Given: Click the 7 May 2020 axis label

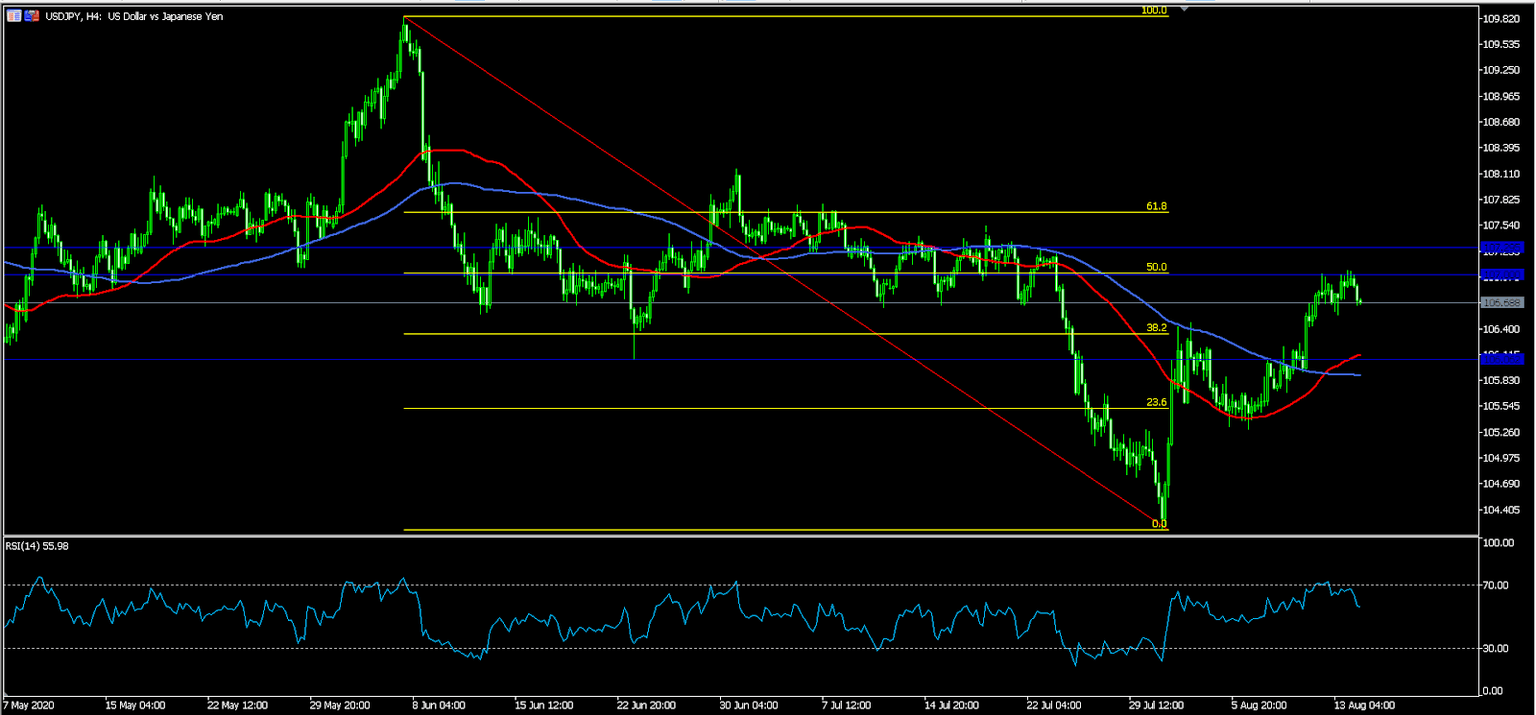Looking at the screenshot, I should click(x=30, y=704).
